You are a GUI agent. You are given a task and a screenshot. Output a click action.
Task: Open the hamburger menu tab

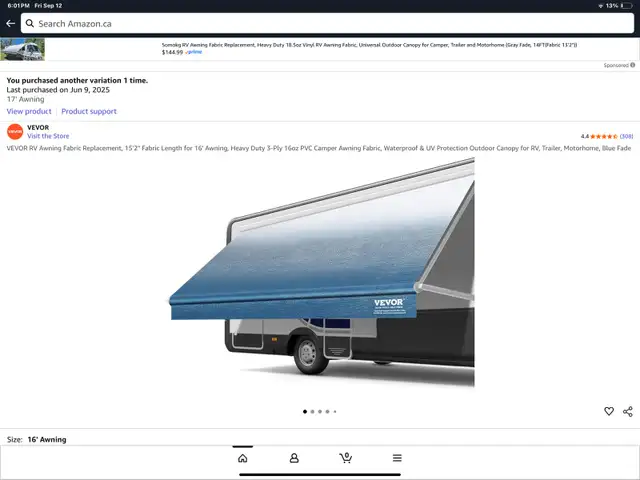tap(397, 458)
